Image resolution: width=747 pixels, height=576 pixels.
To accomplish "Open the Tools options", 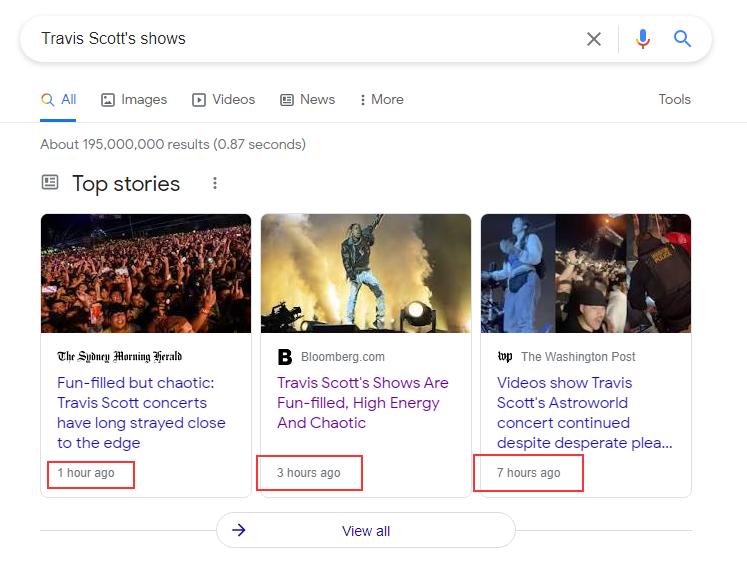I will pyautogui.click(x=674, y=100).
